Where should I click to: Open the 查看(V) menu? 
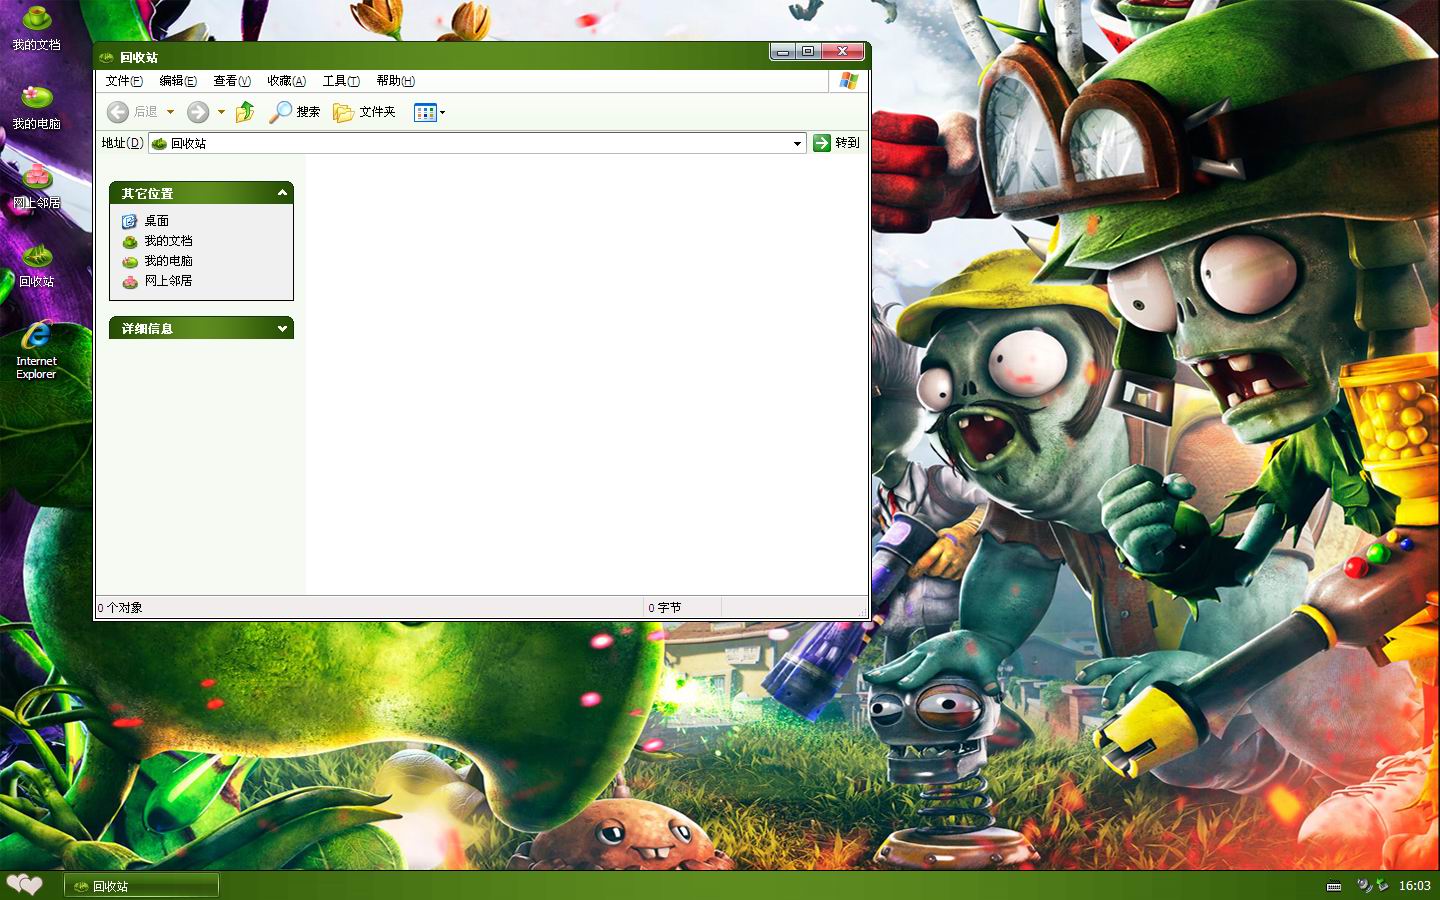[232, 81]
